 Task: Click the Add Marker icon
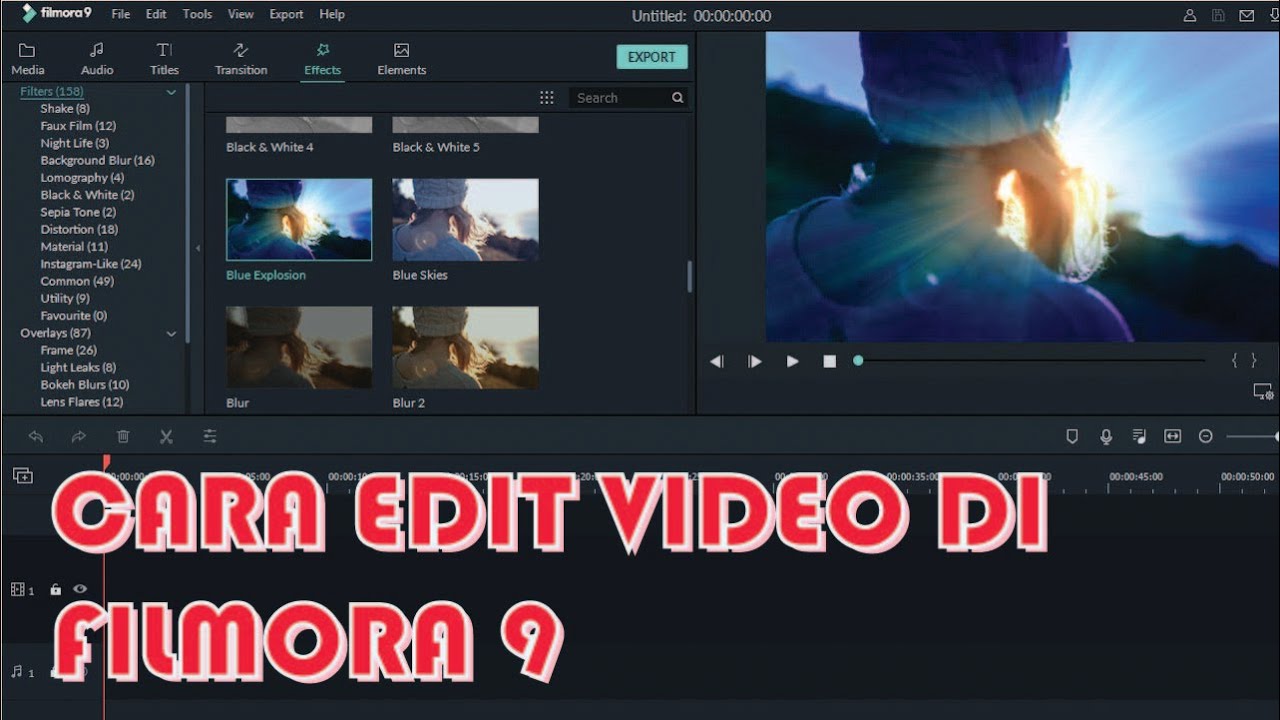click(1072, 436)
